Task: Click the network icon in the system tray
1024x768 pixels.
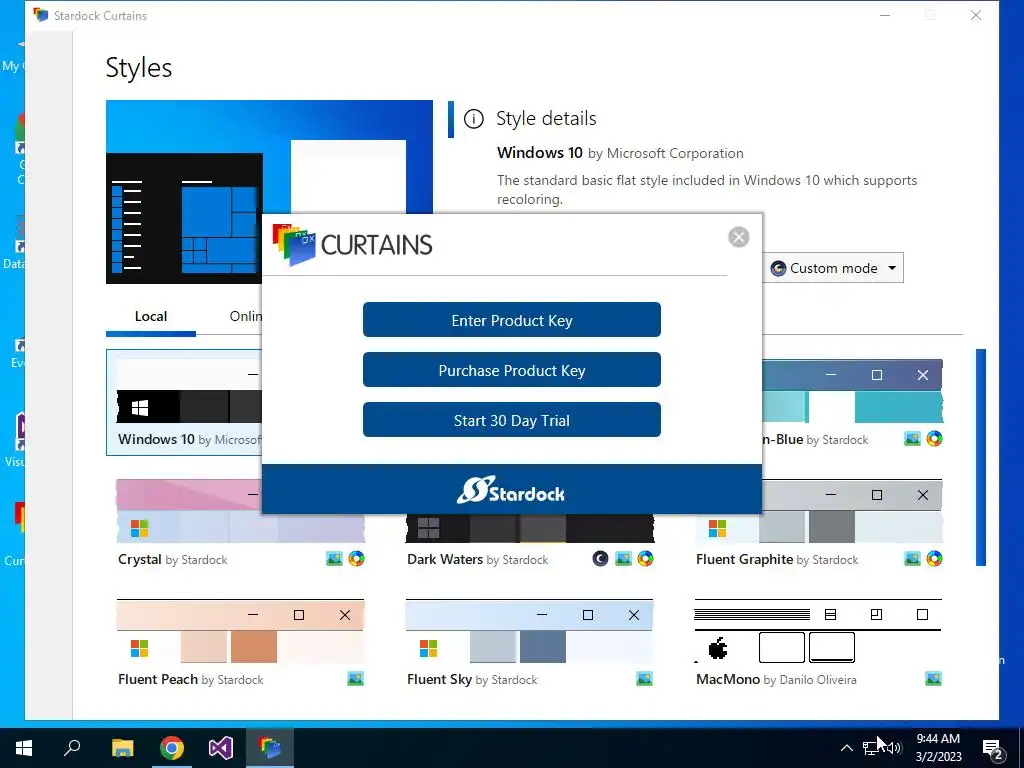Action: [871, 748]
